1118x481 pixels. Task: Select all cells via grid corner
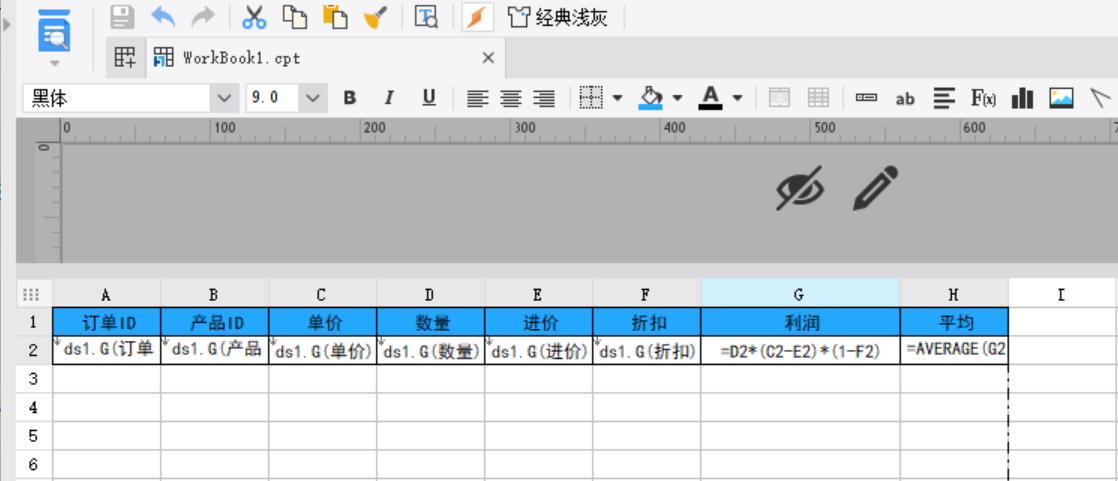[x=31, y=294]
